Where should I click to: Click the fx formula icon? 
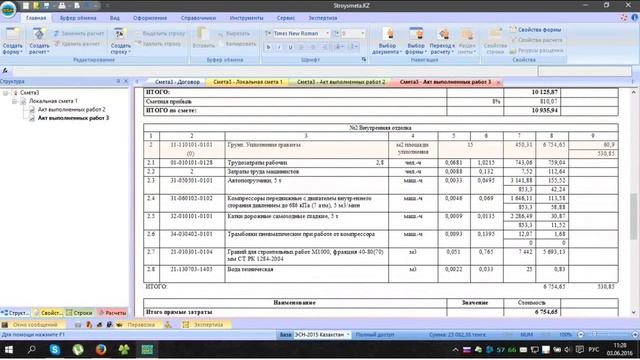pos(5,71)
